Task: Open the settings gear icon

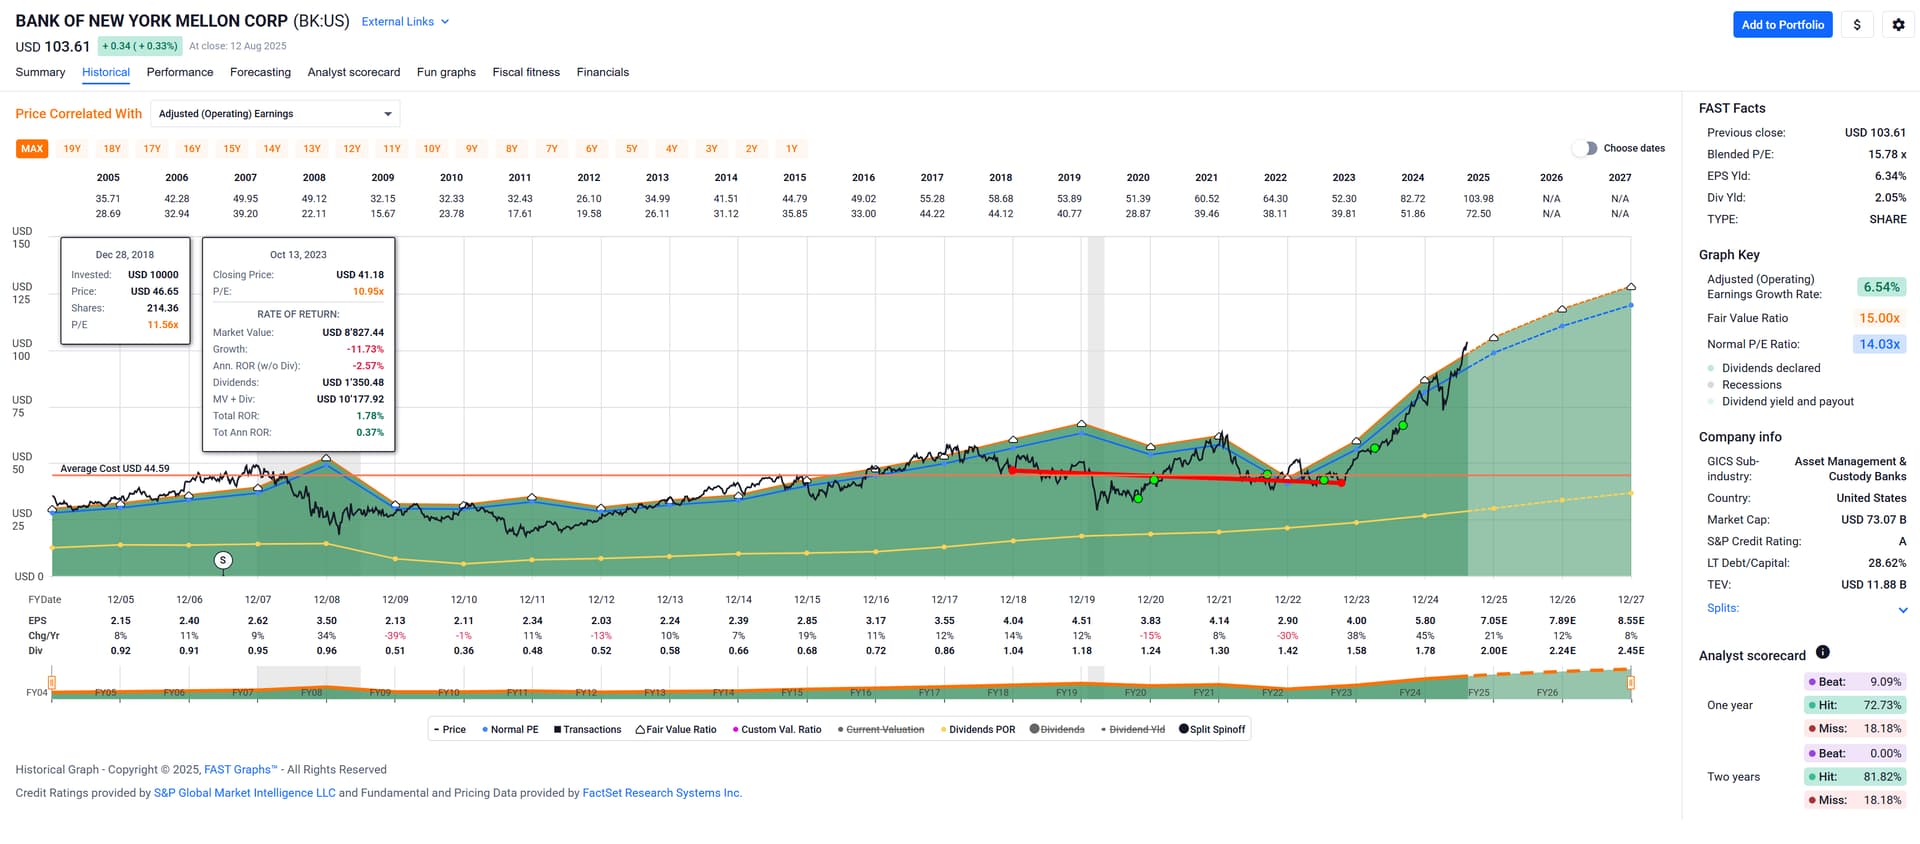Action: (1898, 25)
